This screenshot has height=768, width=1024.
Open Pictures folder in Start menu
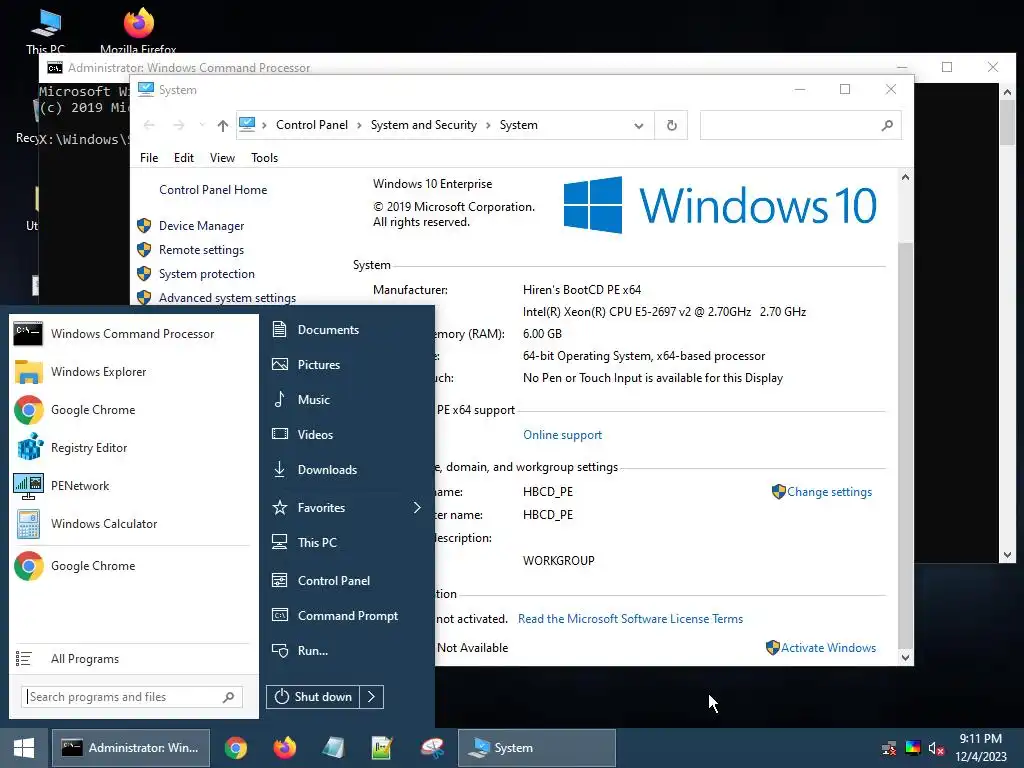coord(347,364)
